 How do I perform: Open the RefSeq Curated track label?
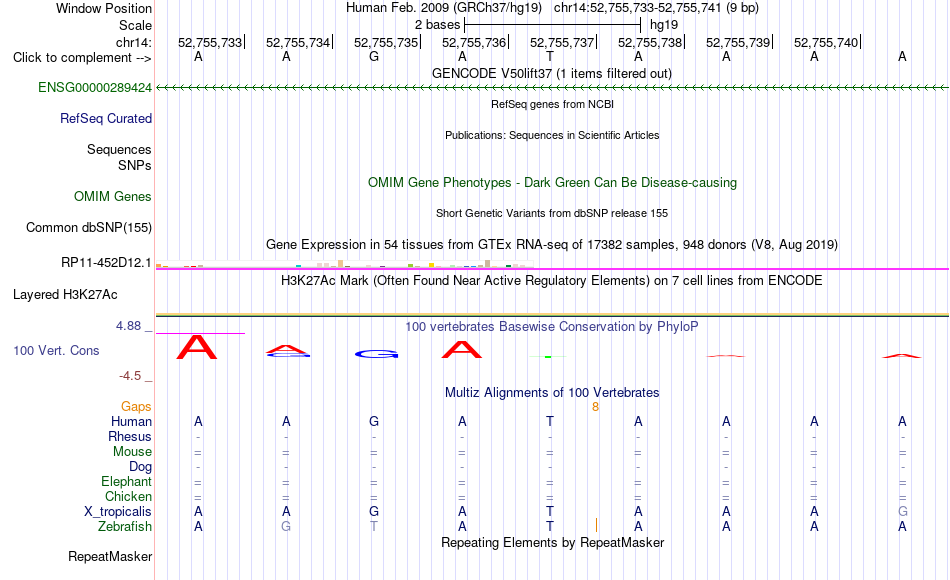pyautogui.click(x=105, y=118)
